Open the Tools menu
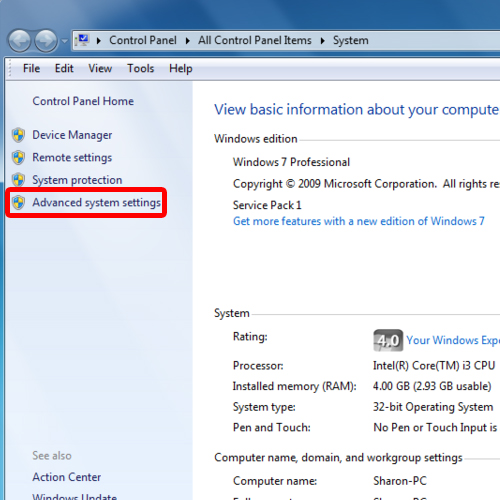This screenshot has height=500, width=500. point(141,68)
